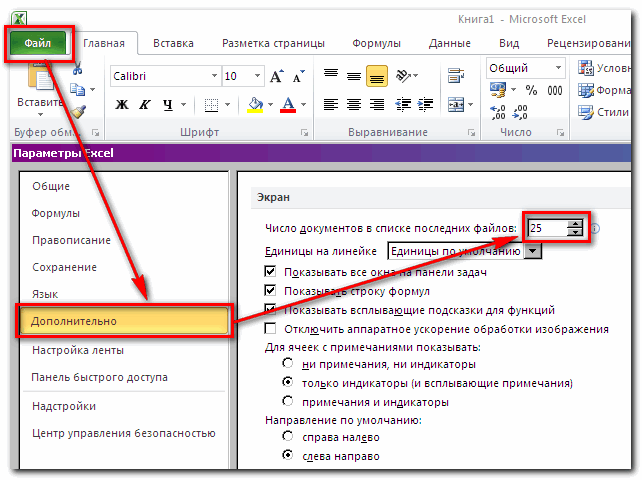Toggle underline Ч formatting
The height and width of the screenshot is (480, 642).
168,105
